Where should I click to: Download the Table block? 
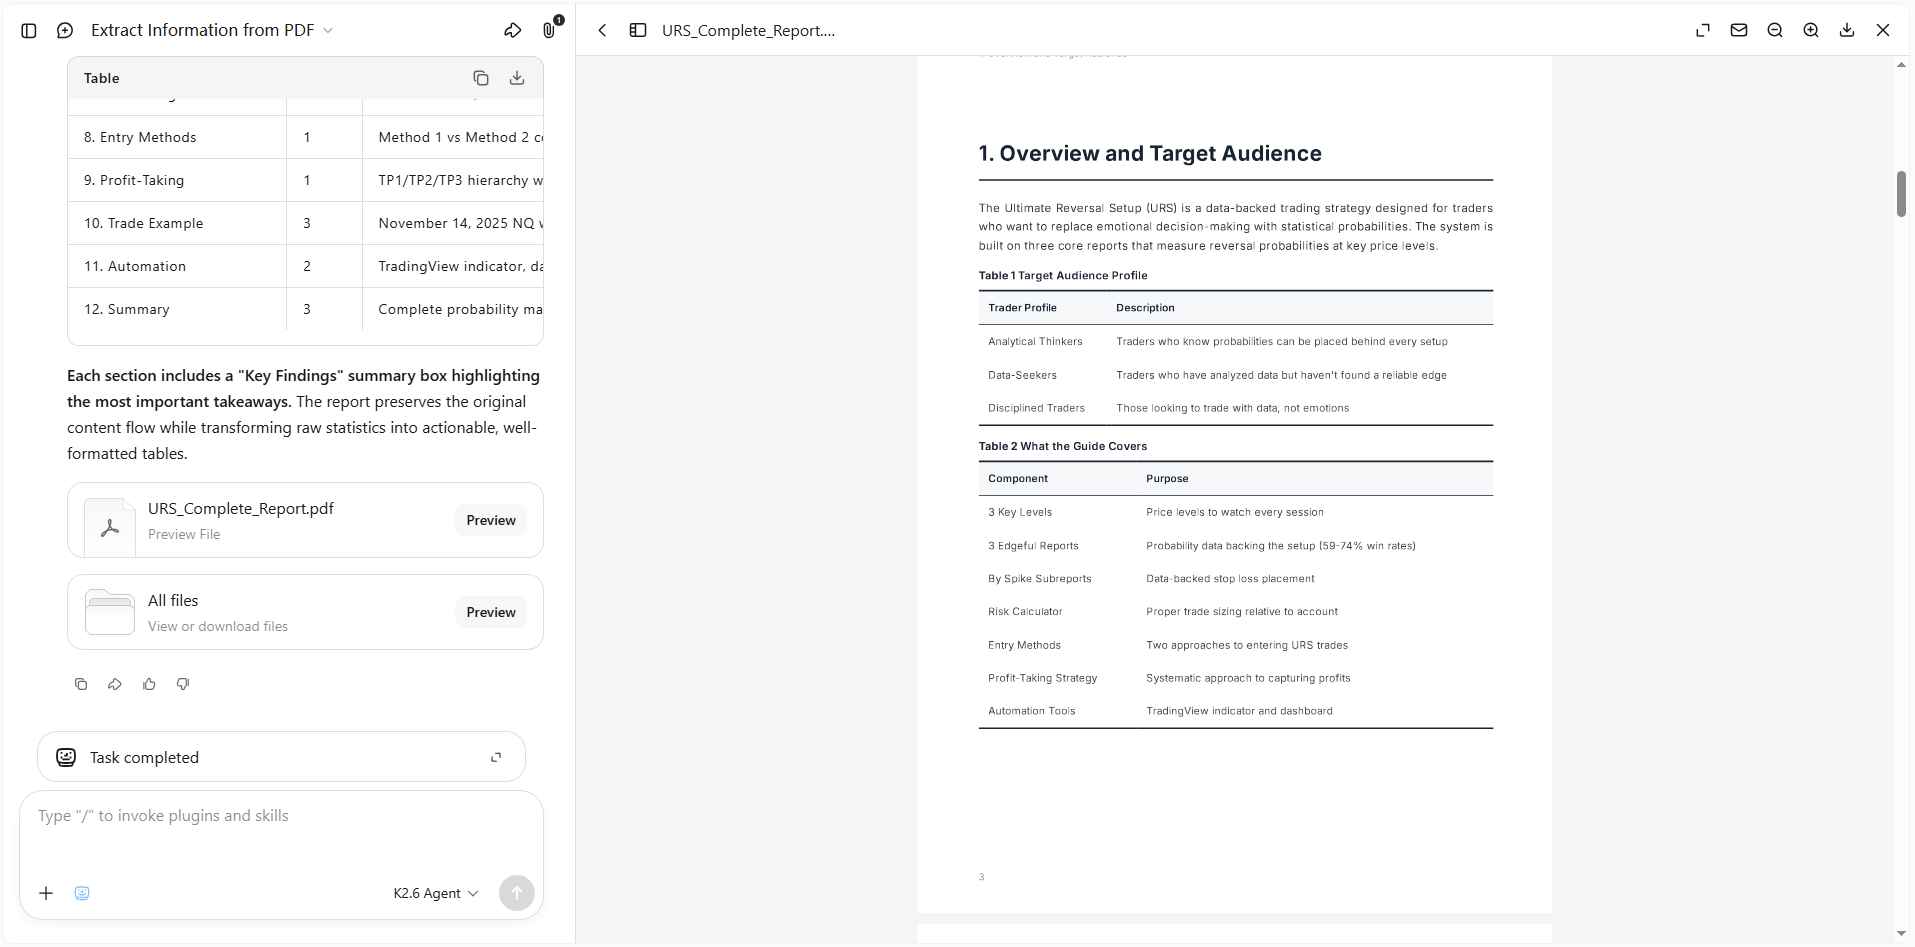click(517, 78)
